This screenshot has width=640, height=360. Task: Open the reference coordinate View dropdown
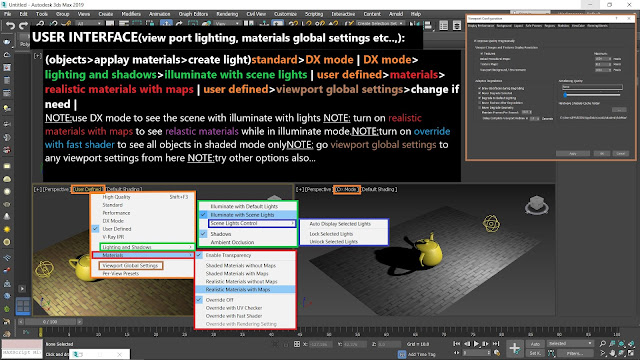[x=227, y=24]
